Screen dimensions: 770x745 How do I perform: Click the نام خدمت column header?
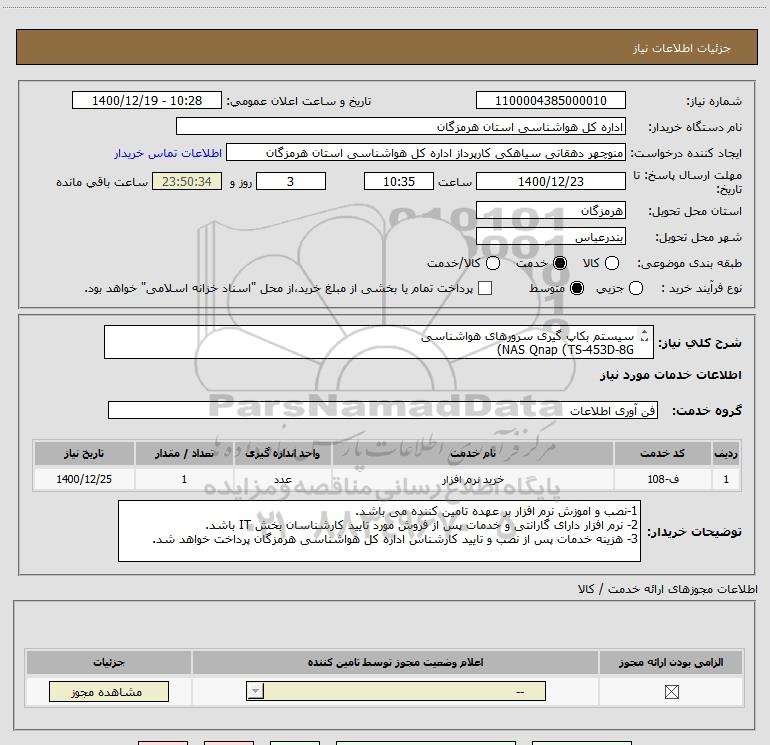(472, 453)
